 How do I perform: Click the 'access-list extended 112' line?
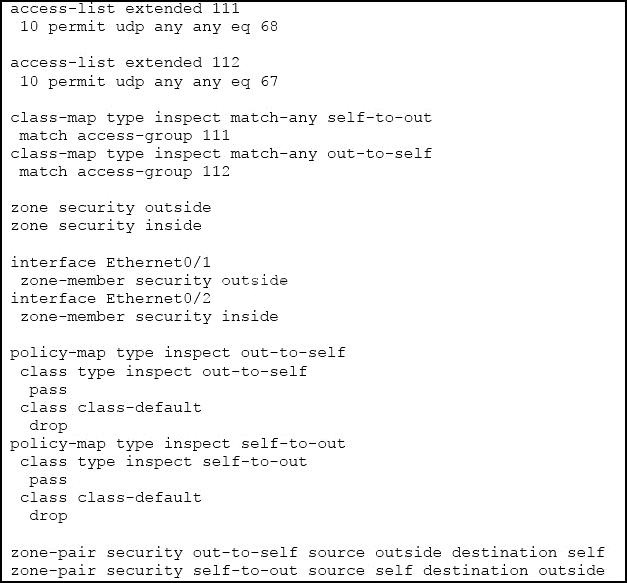pyautogui.click(x=125, y=62)
